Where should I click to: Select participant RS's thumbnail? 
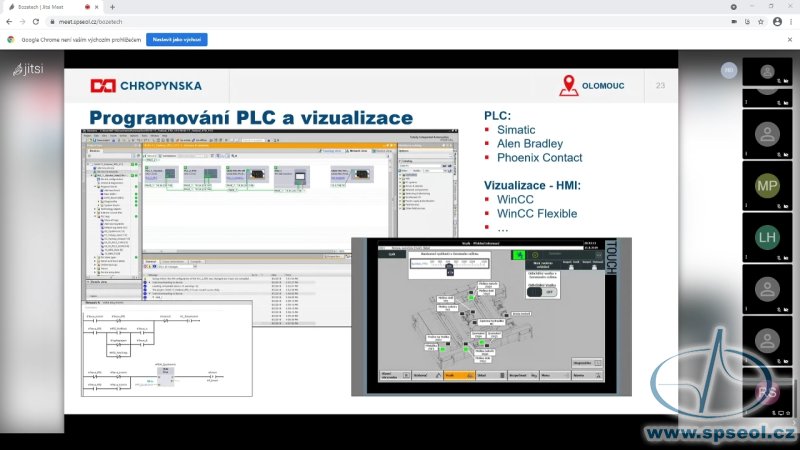767,392
